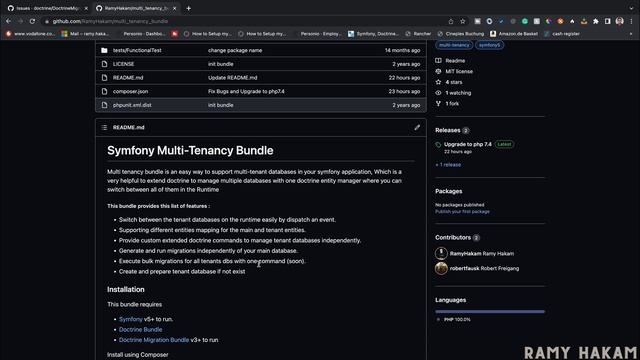Open the LICENSE file
640x360 pixels.
pos(124,64)
